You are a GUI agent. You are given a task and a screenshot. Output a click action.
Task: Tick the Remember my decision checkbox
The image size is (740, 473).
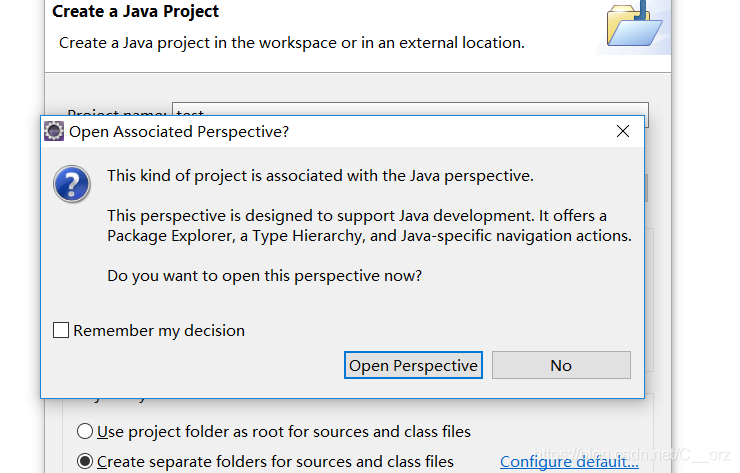pos(61,330)
